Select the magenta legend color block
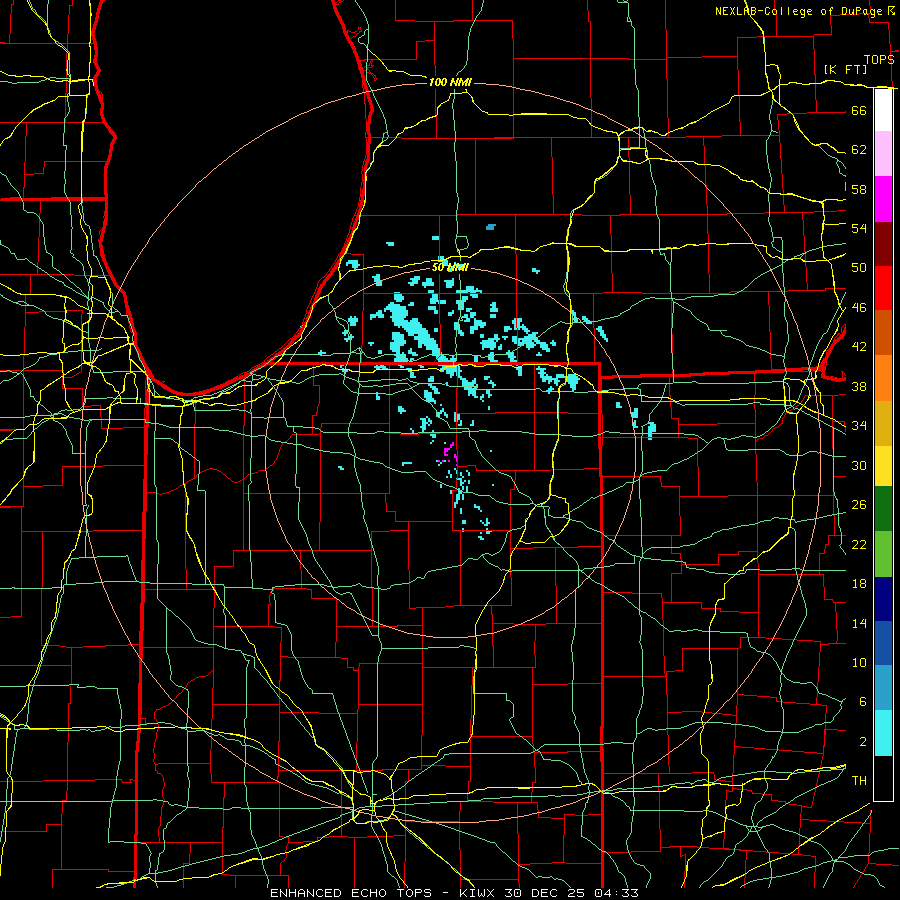This screenshot has width=900, height=900. (x=883, y=199)
